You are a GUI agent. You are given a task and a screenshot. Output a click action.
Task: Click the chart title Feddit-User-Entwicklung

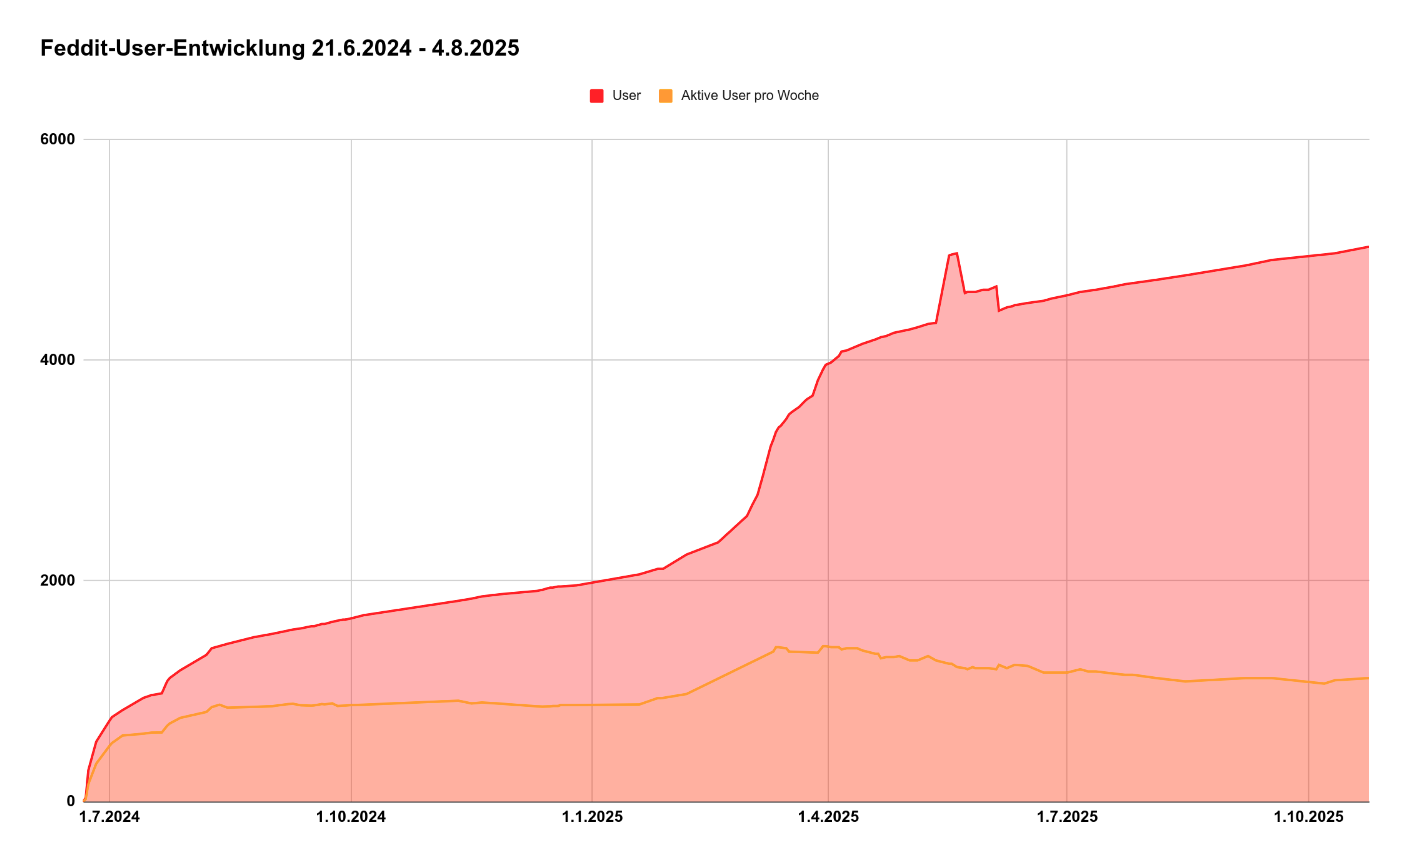pos(280,48)
